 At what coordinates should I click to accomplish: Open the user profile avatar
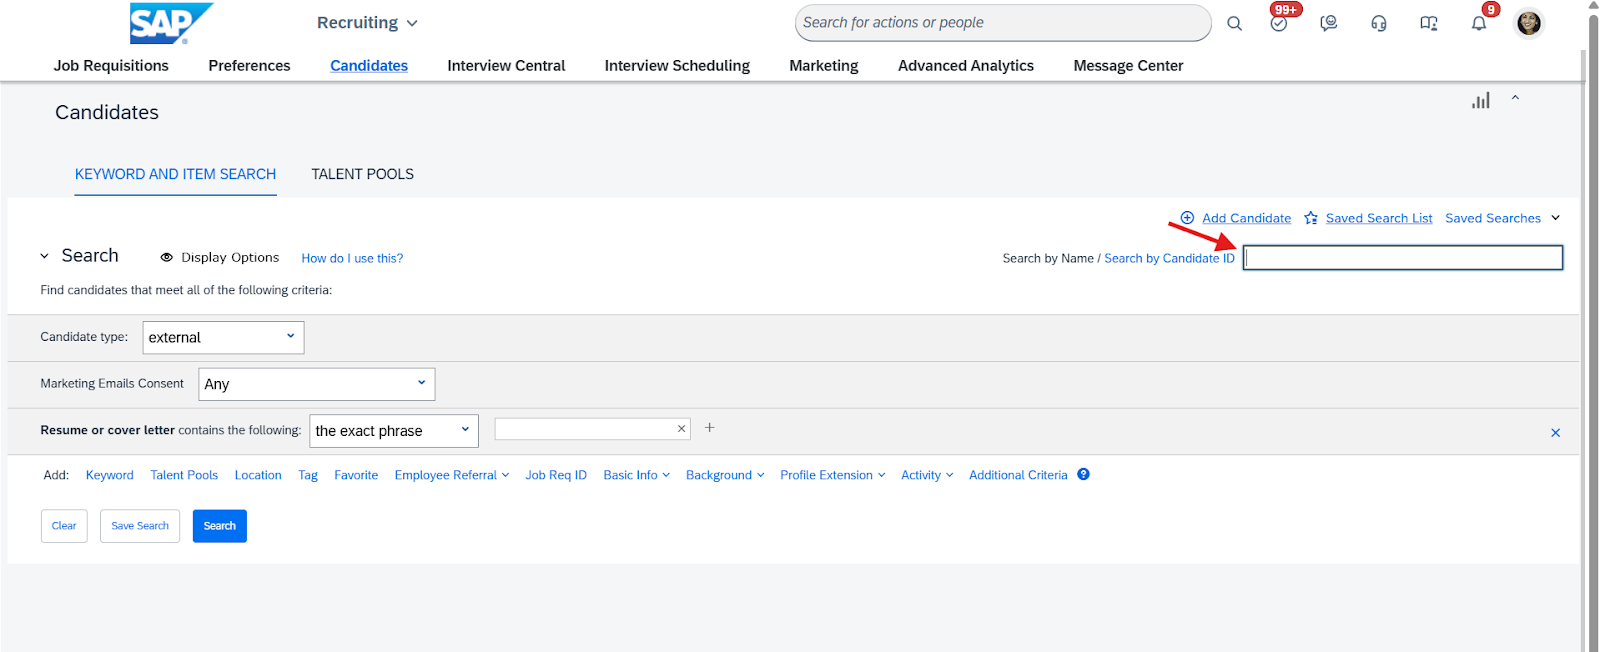pyautogui.click(x=1528, y=23)
